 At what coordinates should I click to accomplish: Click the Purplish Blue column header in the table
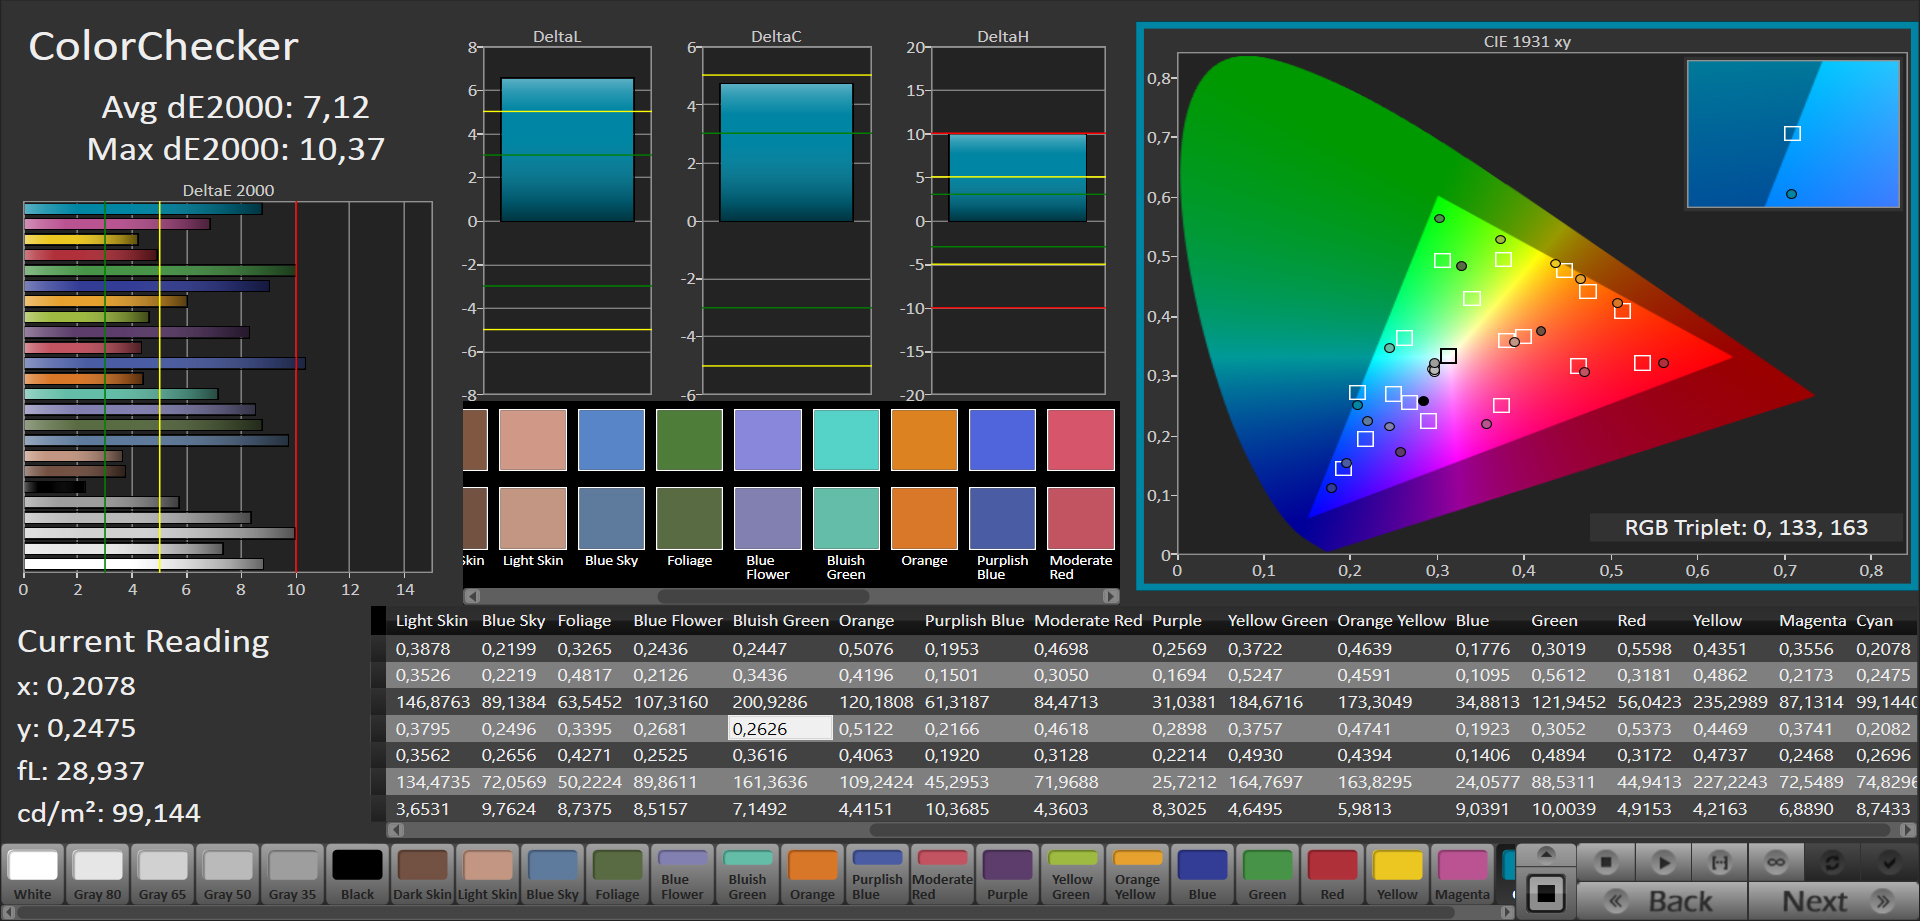974,621
